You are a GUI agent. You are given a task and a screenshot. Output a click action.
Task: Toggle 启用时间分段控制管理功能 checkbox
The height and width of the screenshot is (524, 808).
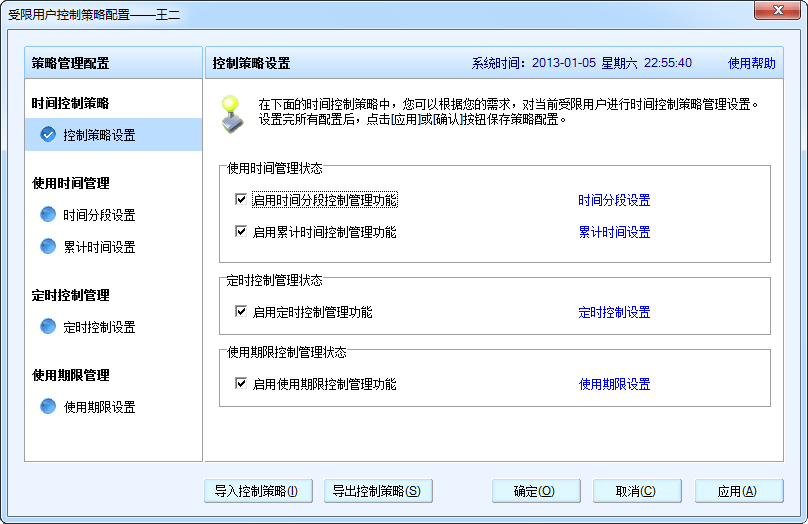[240, 200]
